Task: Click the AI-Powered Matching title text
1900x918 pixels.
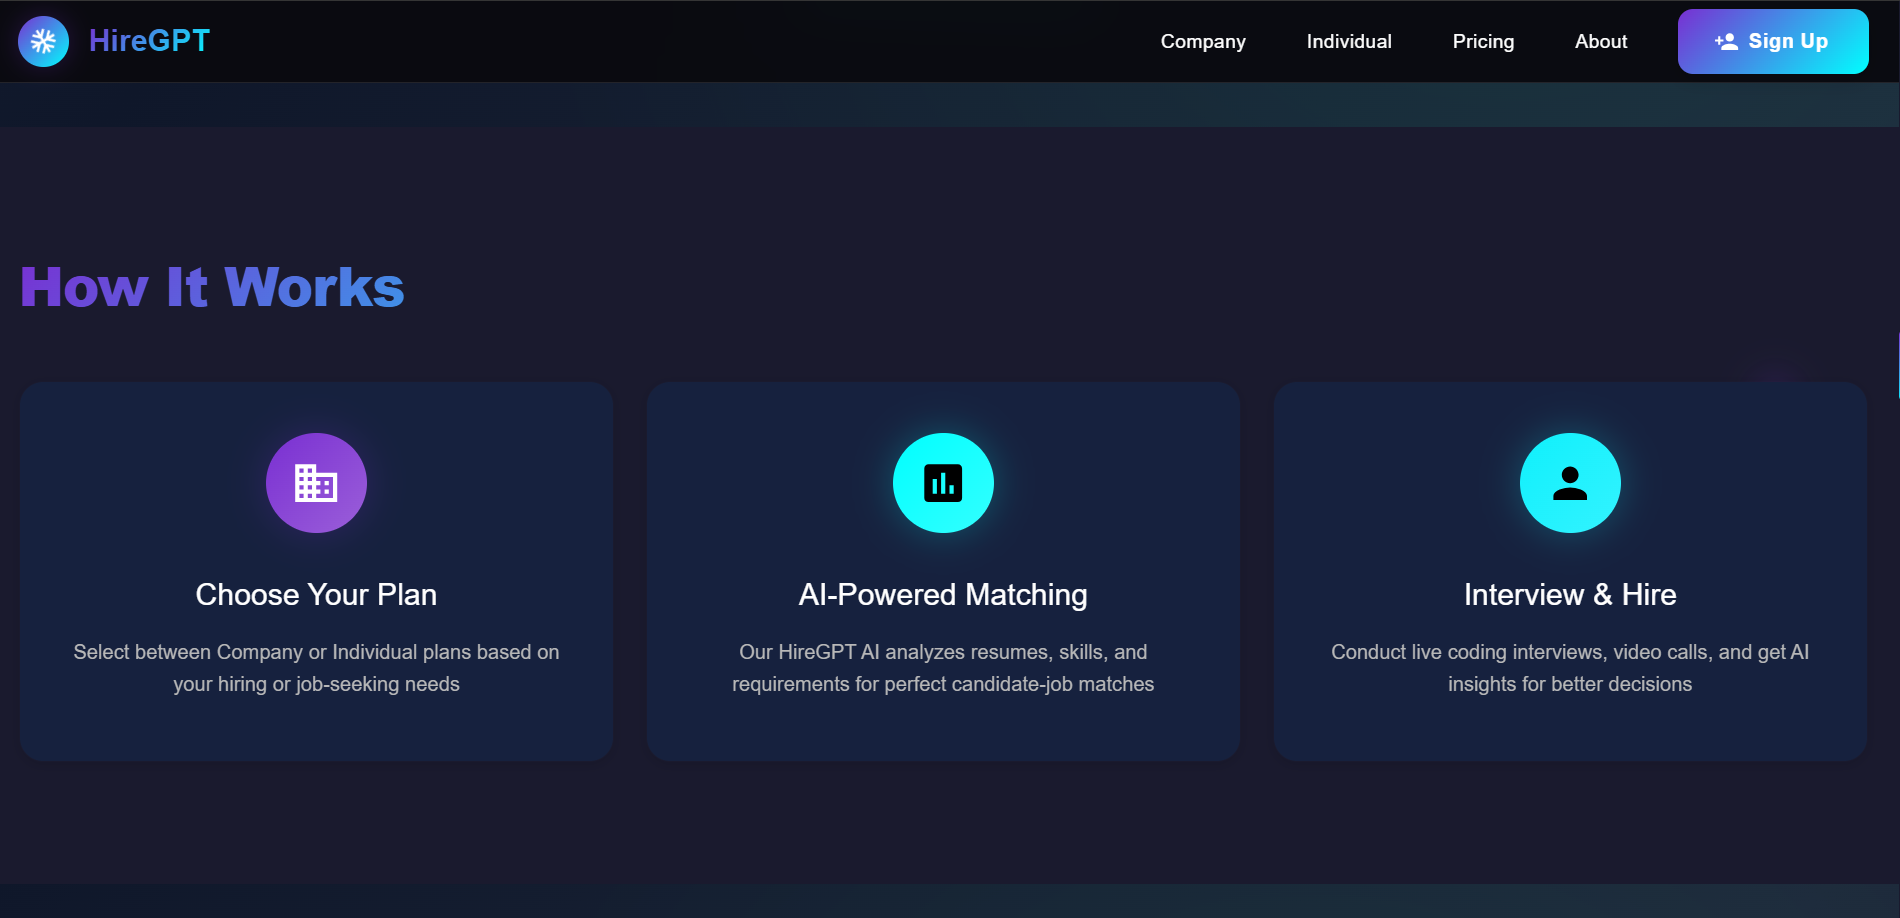Action: point(941,593)
